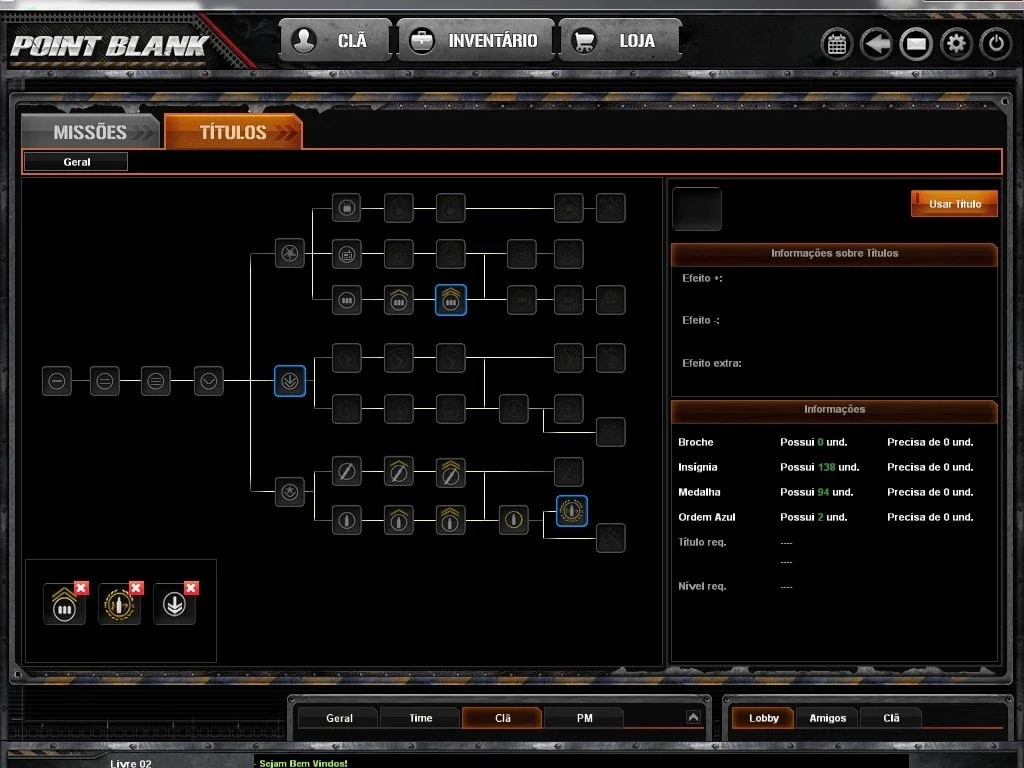Open the INVENTÁRIO menu button
The image size is (1024, 768).
click(475, 40)
